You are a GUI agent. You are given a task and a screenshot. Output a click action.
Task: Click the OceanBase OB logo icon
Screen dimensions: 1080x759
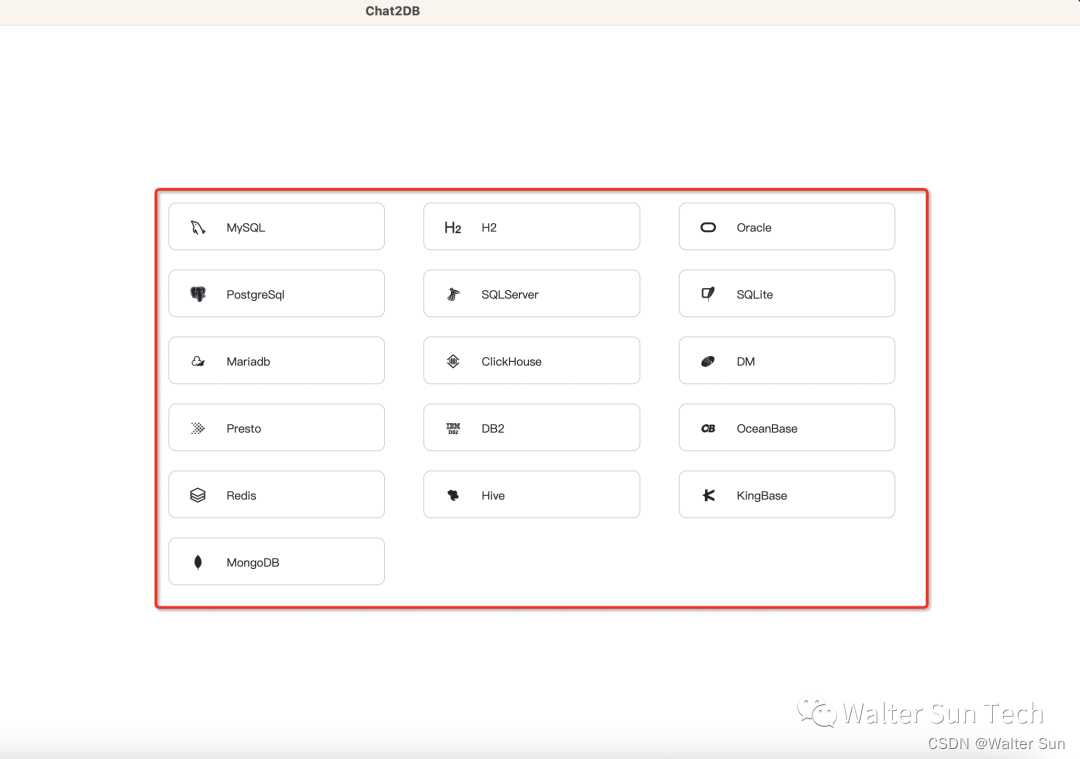pyautogui.click(x=708, y=428)
